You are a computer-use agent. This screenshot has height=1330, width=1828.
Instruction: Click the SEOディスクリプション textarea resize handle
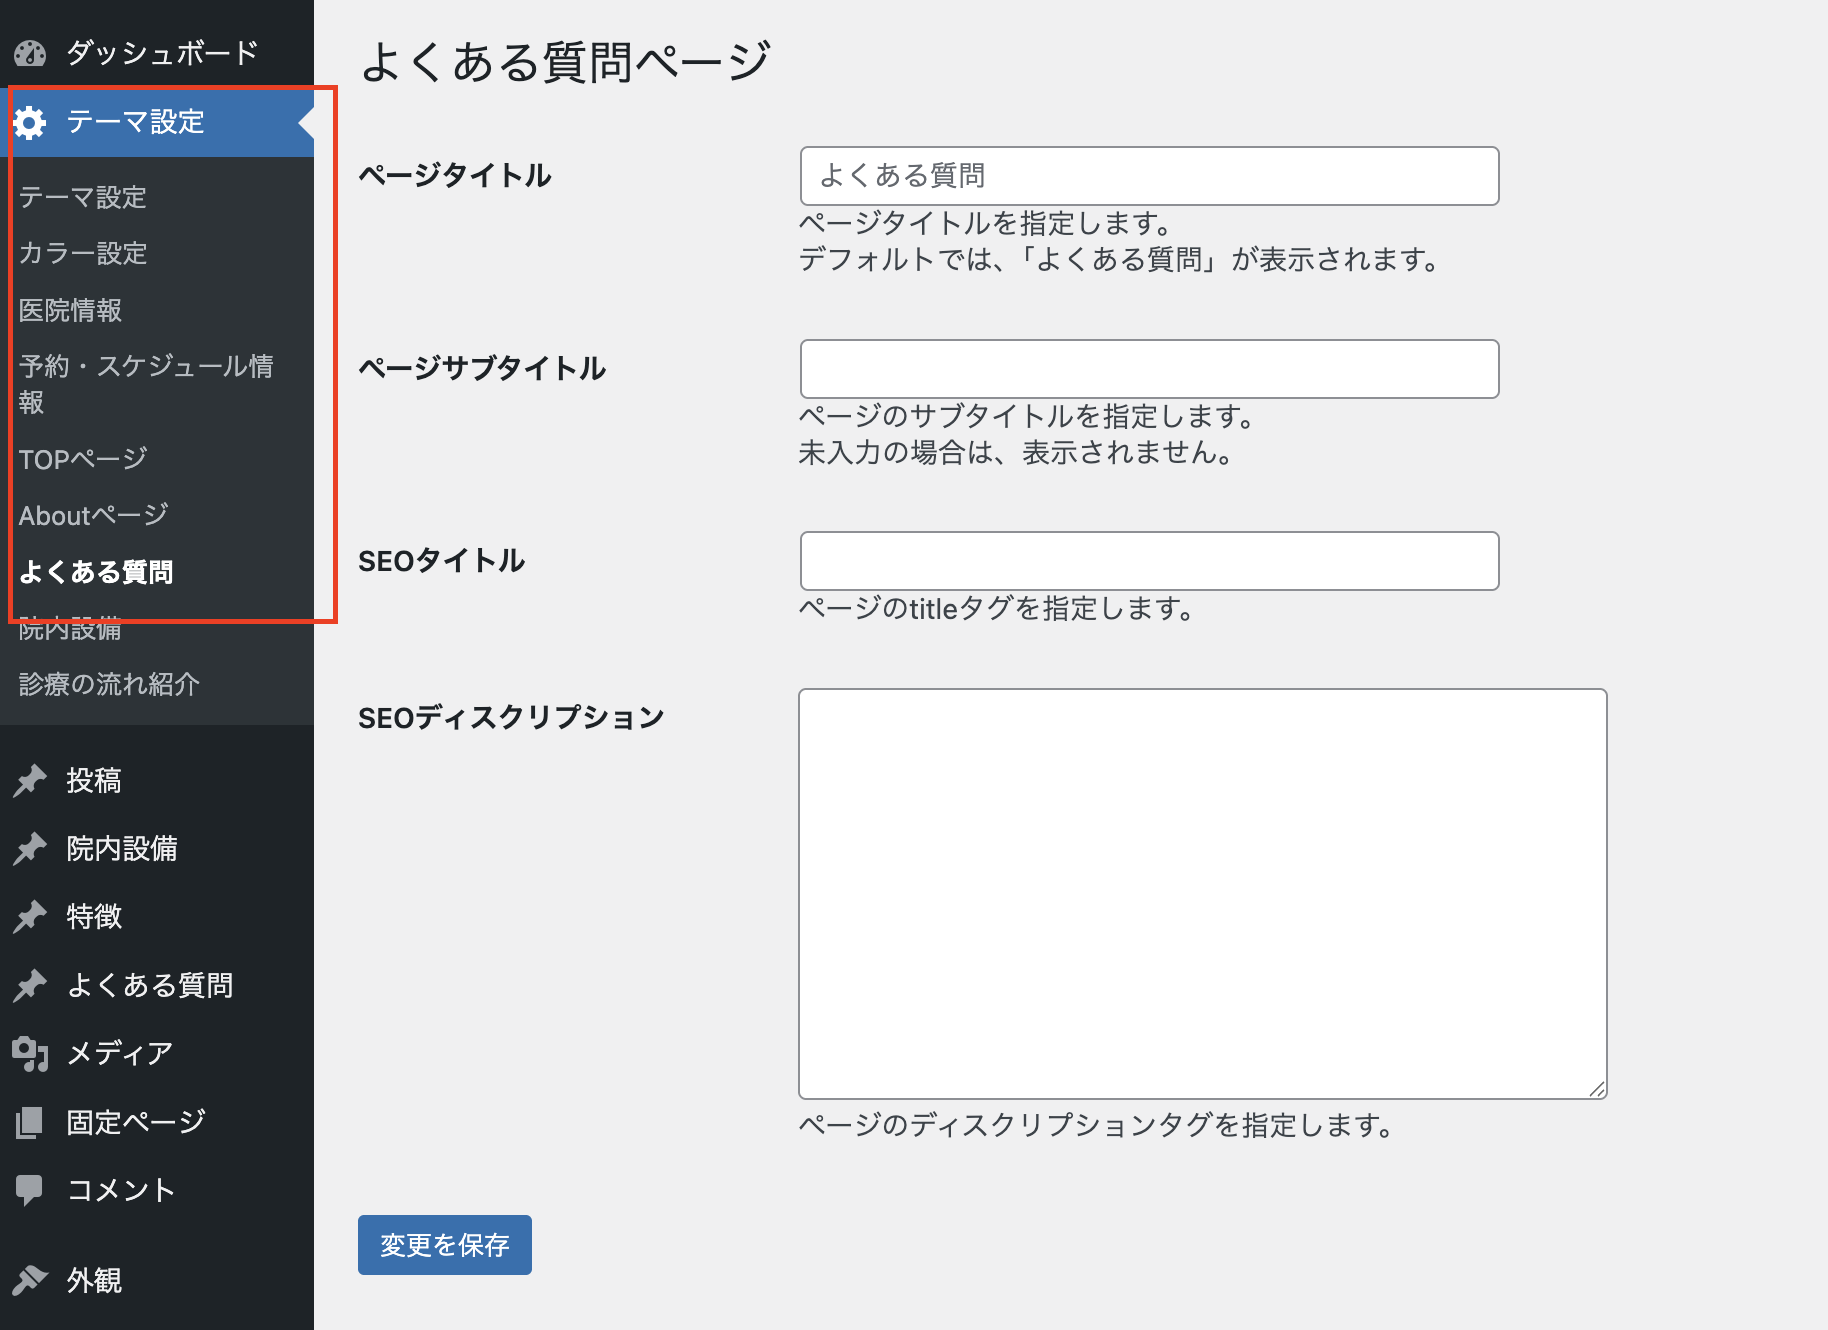pyautogui.click(x=1597, y=1089)
